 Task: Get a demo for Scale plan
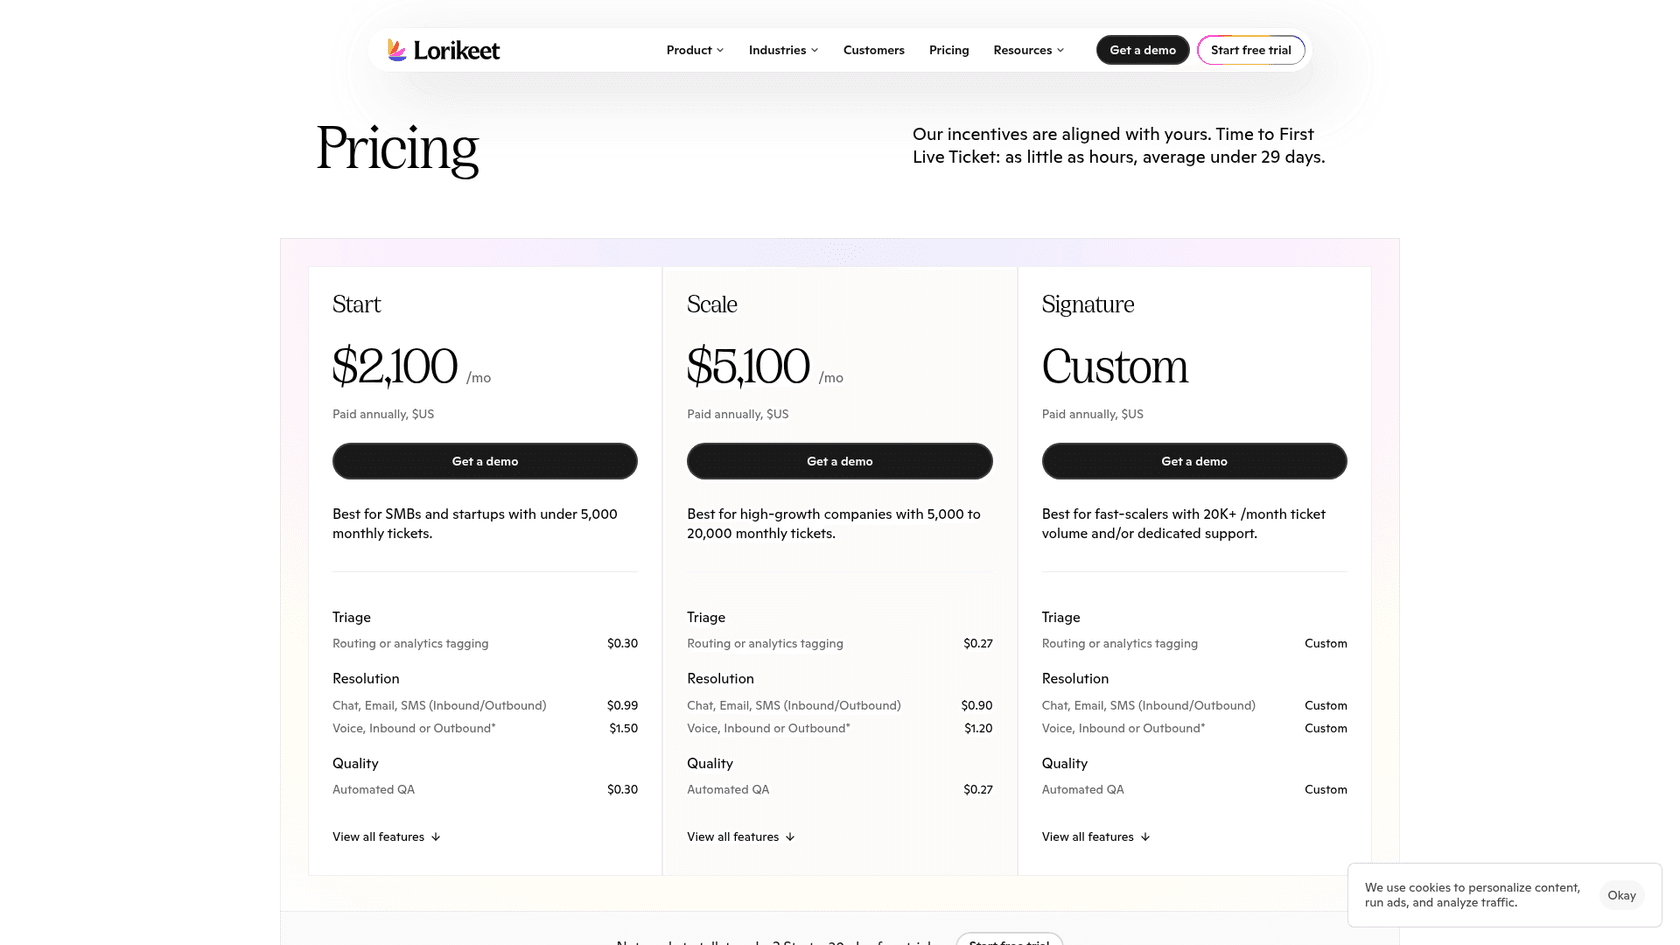pyautogui.click(x=840, y=461)
